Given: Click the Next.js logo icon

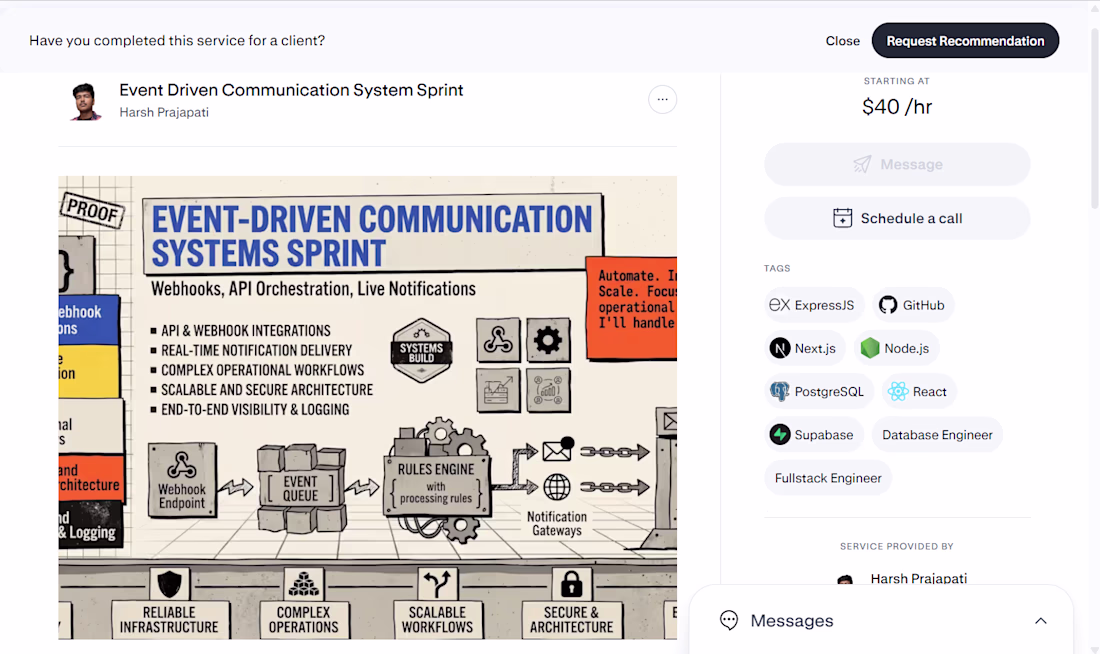Looking at the screenshot, I should coord(779,348).
